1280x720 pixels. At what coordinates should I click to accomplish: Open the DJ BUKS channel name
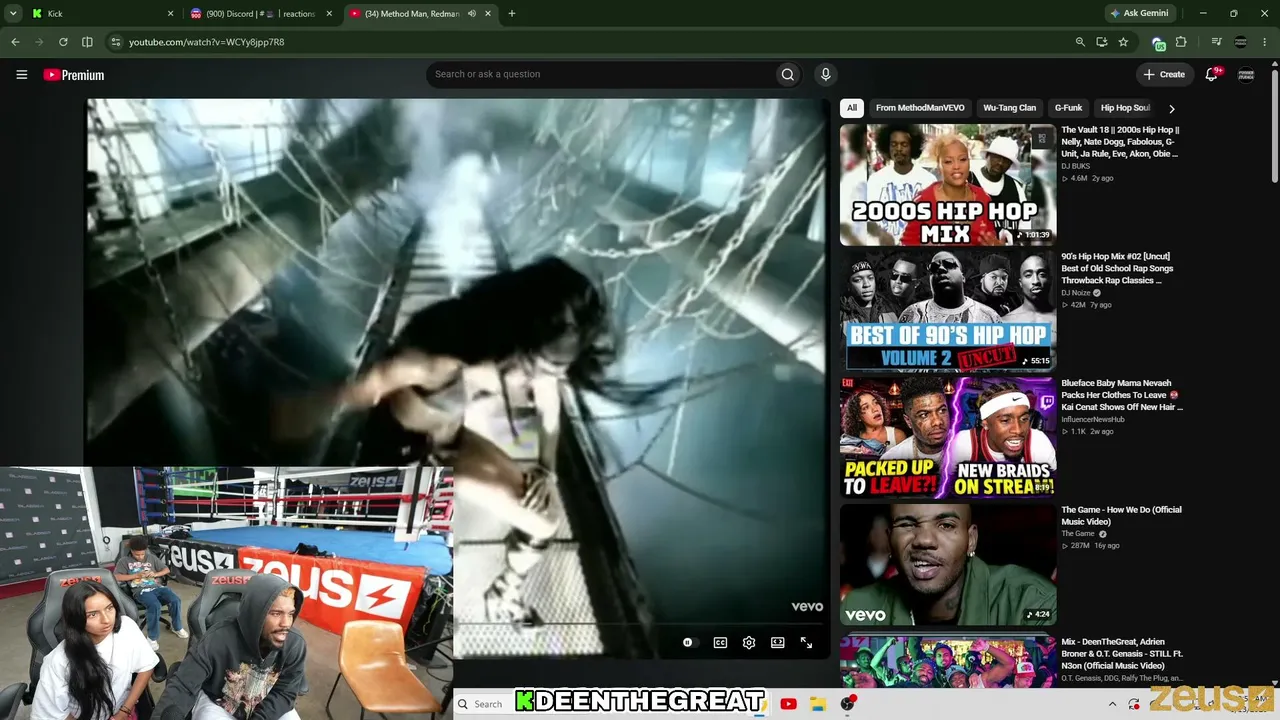pyautogui.click(x=1076, y=166)
